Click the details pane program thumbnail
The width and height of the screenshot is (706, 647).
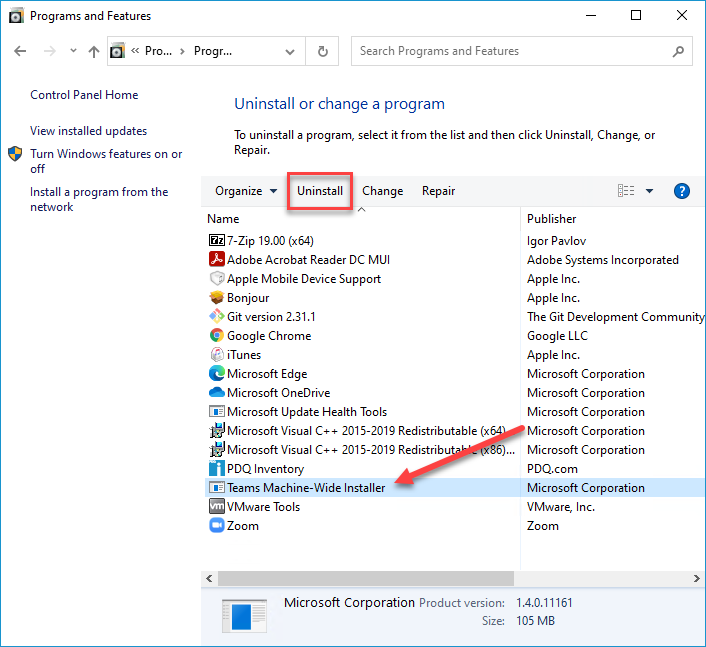244,615
